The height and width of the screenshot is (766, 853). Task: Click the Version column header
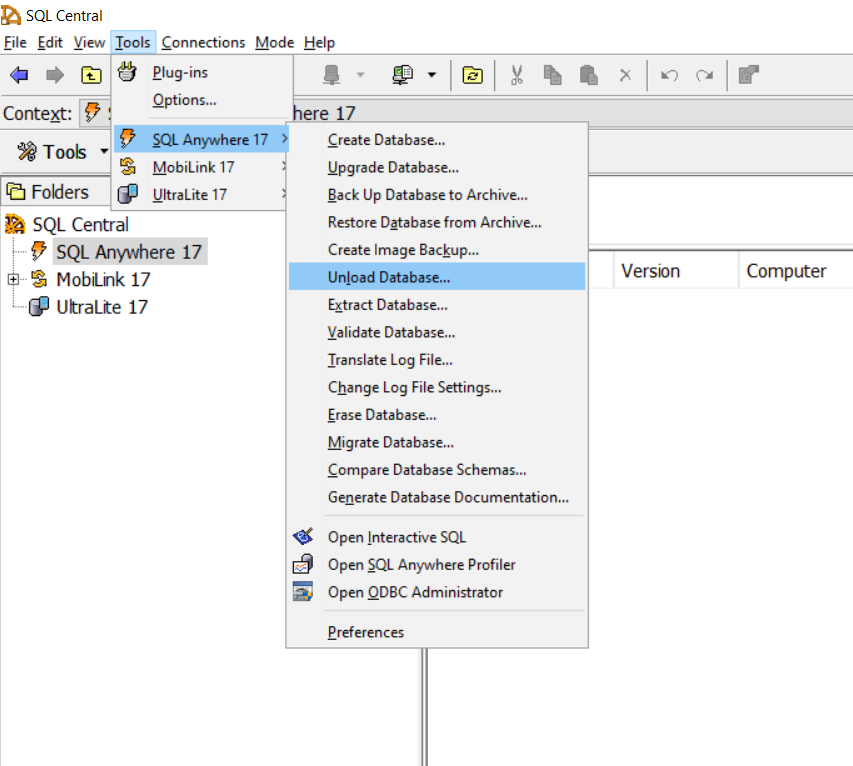pyautogui.click(x=676, y=270)
